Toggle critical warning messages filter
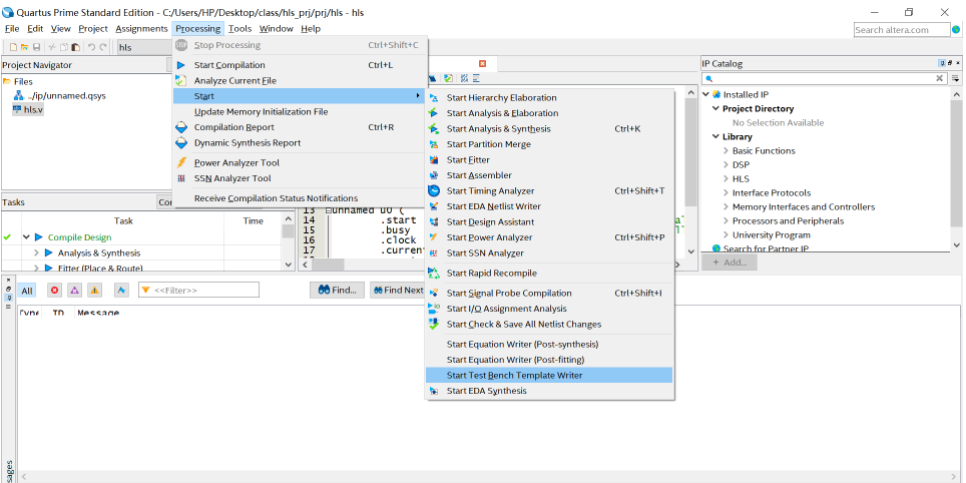966x483 pixels. 75,290
